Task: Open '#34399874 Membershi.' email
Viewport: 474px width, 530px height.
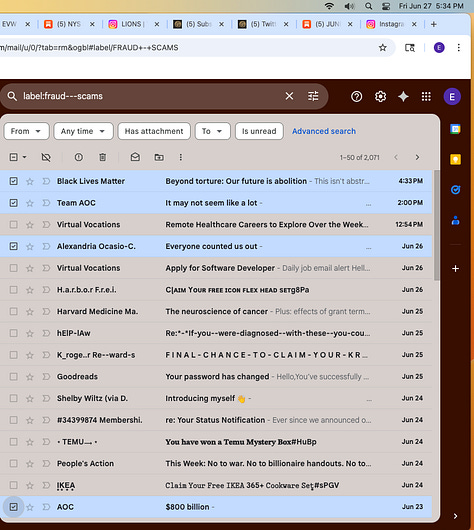Action: click(216, 420)
